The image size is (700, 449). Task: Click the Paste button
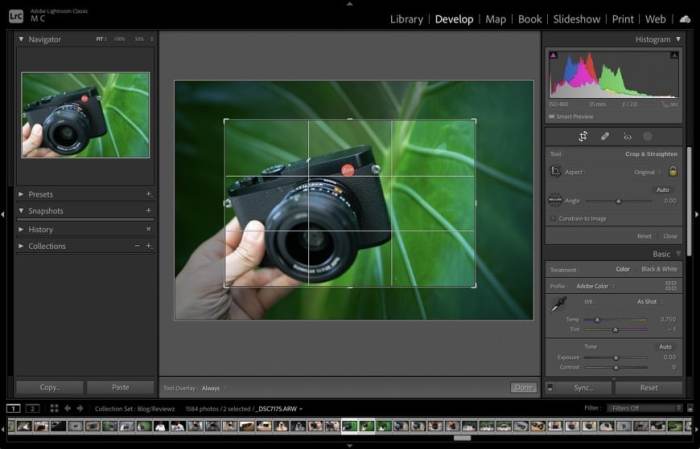point(121,387)
